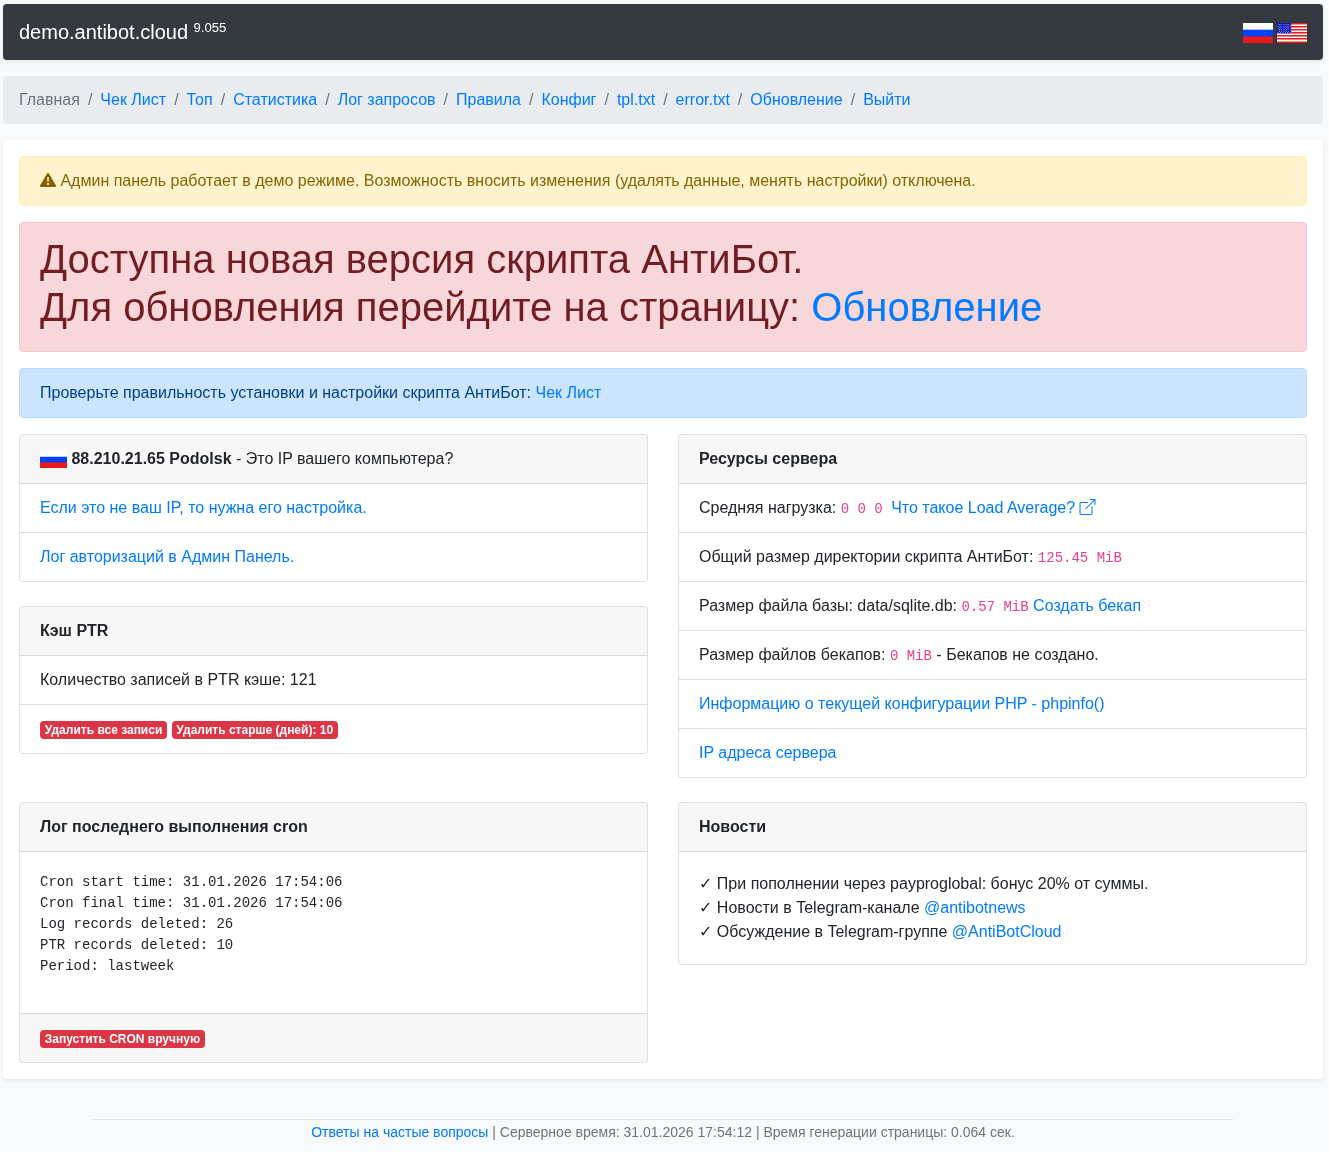Open the Чек Лист menu item
1329x1152 pixels.
133,100
